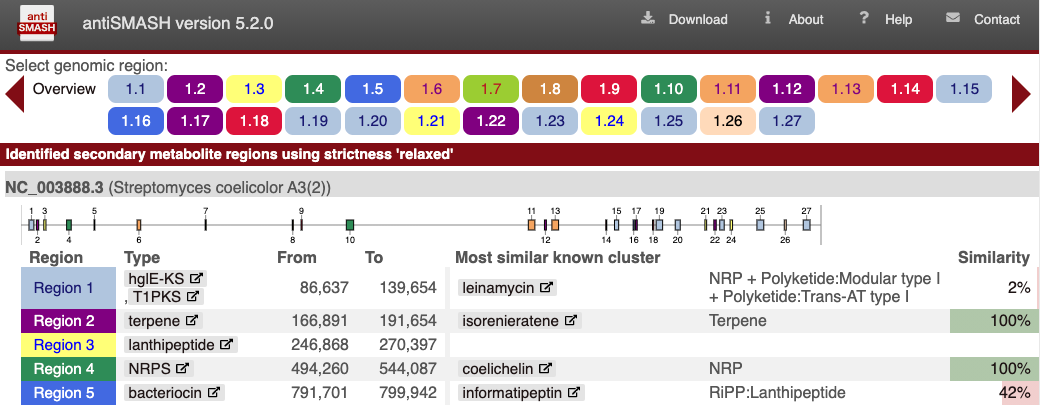Open the NRPS type external link icon
Screen dimensions: 1040x405
pyautogui.click(x=182, y=368)
